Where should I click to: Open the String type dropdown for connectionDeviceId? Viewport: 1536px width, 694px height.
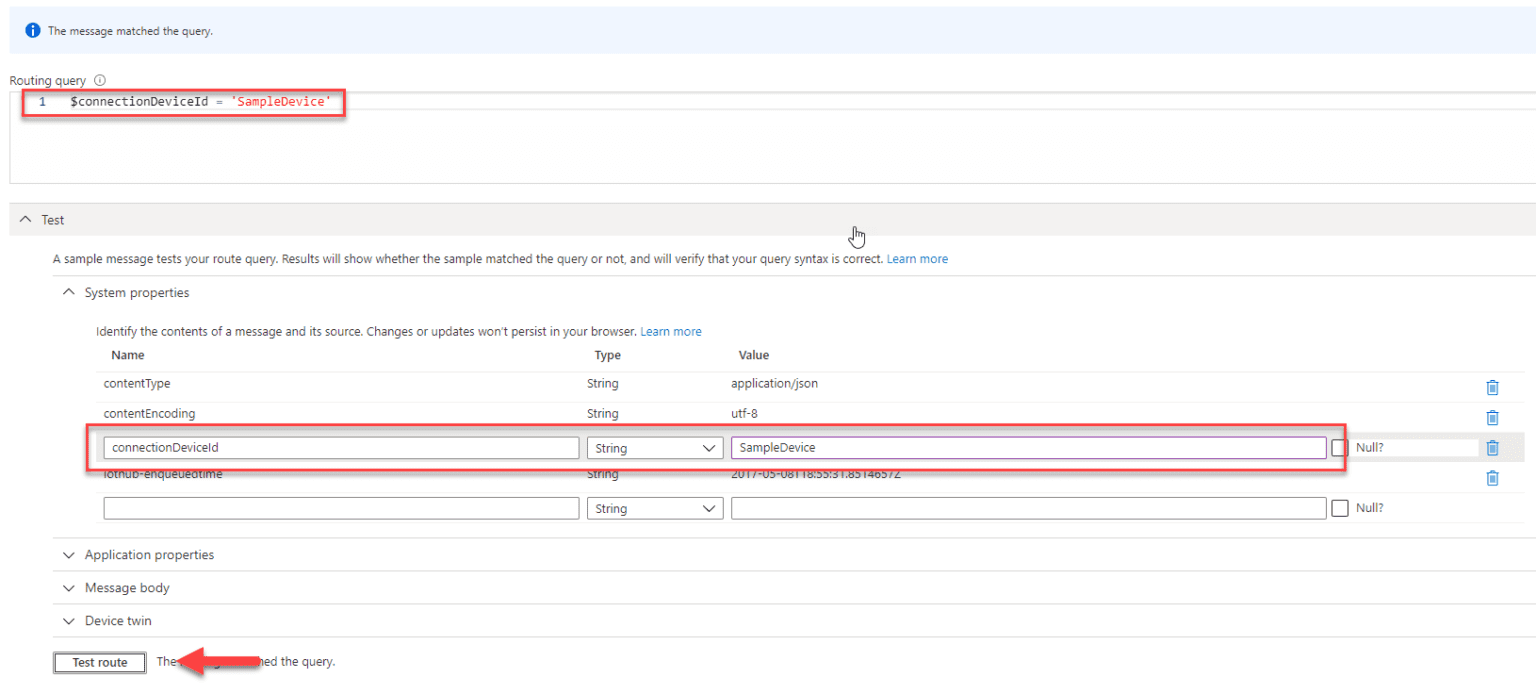pos(655,447)
